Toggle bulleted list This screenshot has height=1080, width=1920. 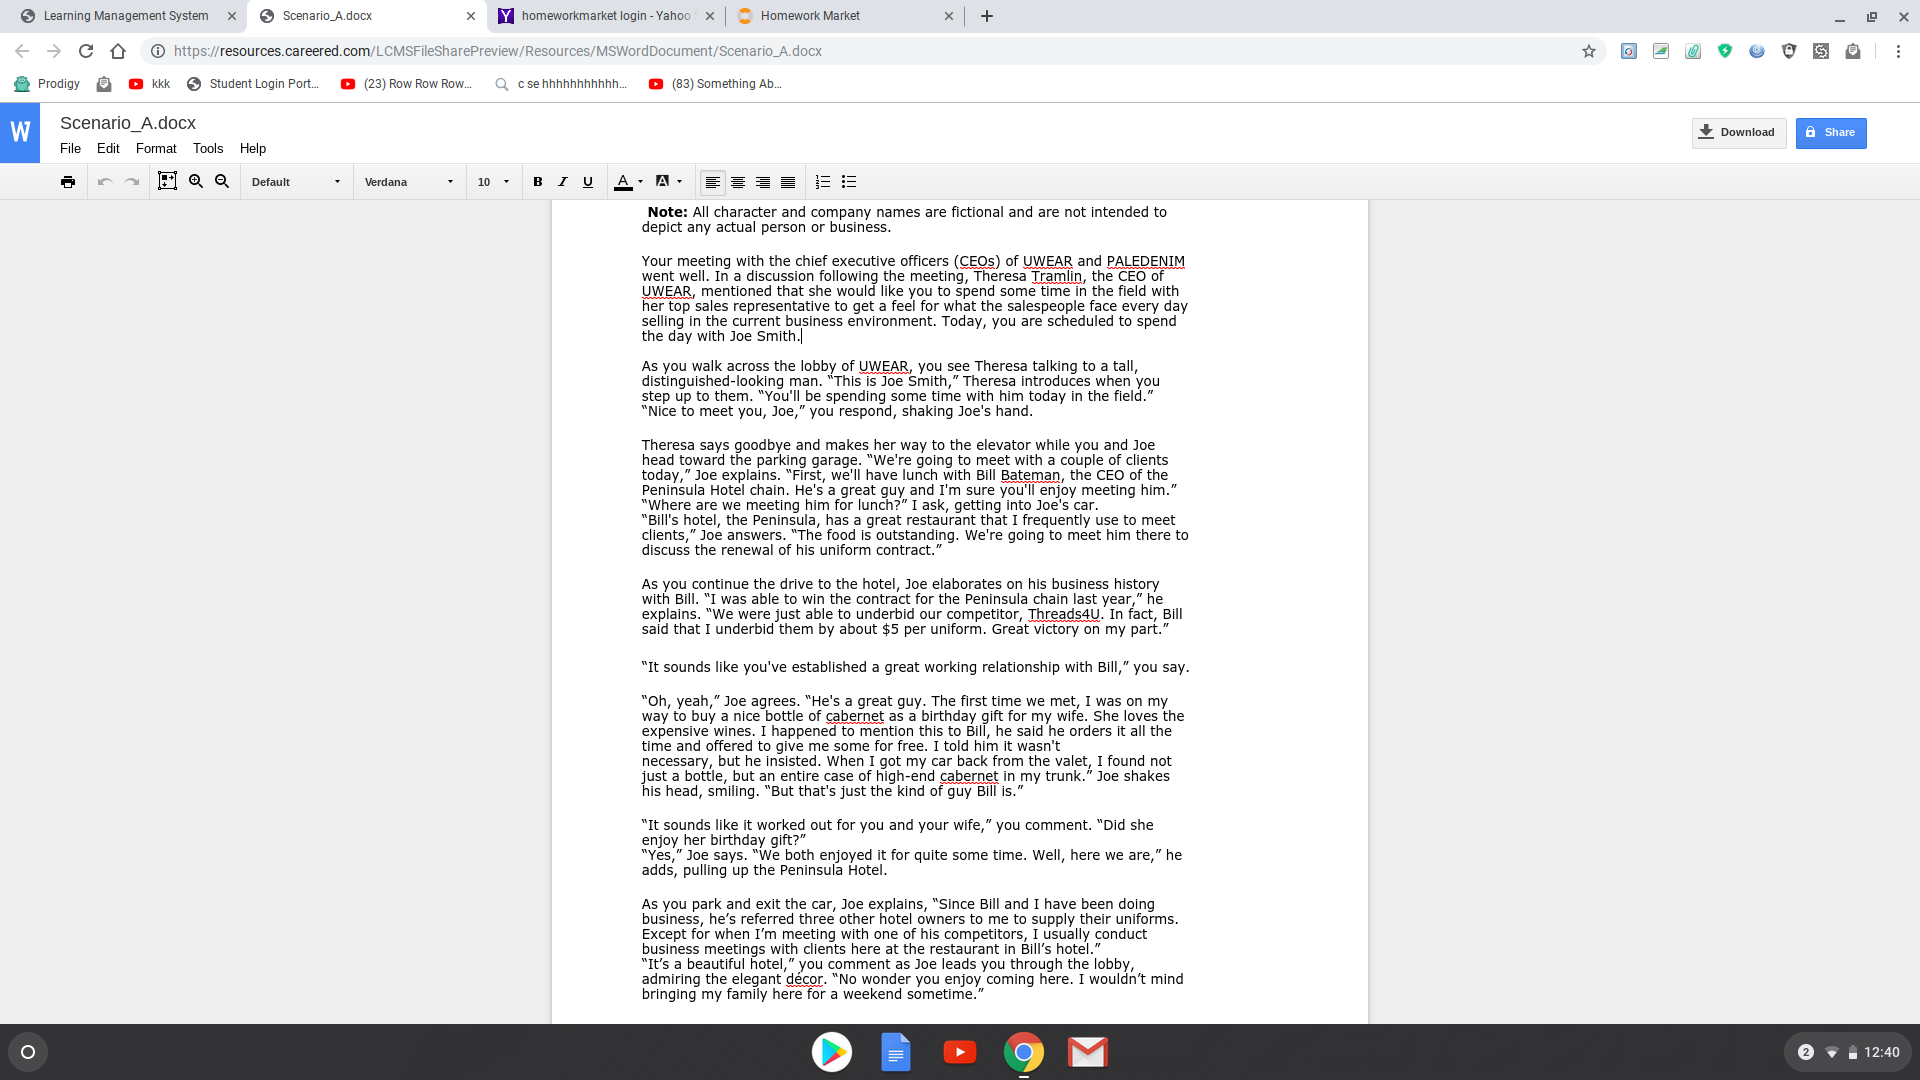849,182
